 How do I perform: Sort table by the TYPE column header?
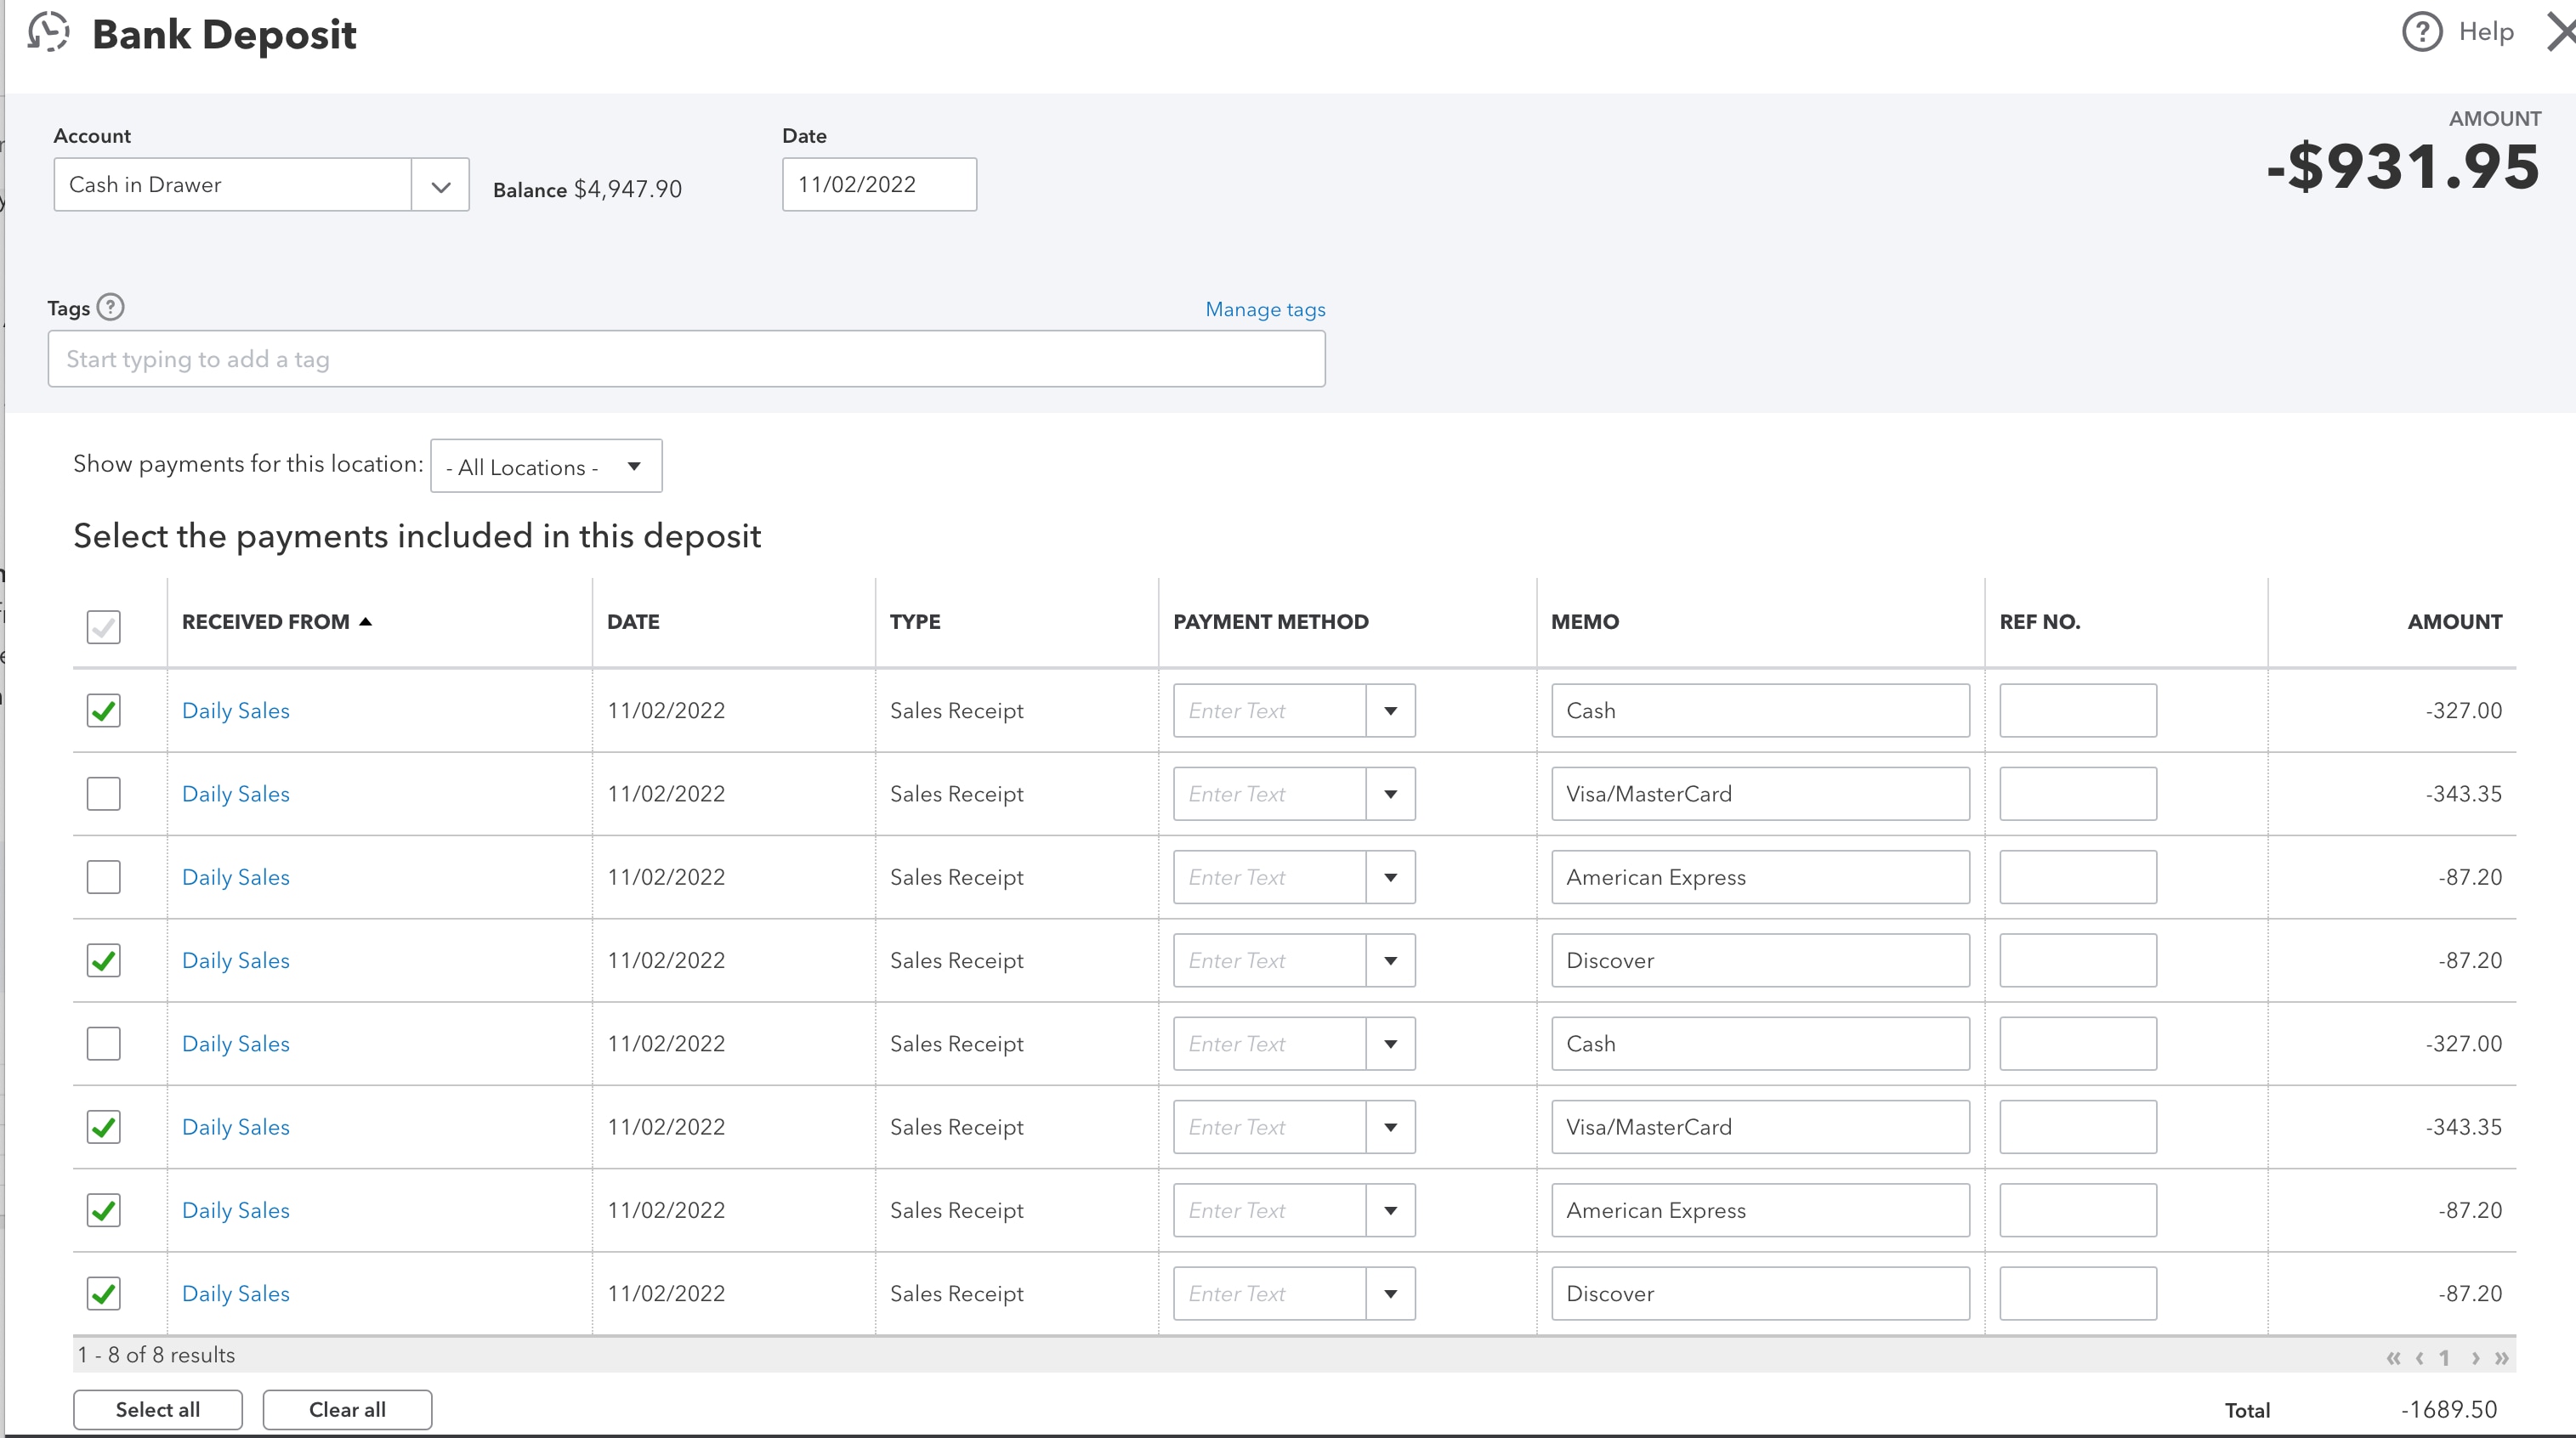915,621
